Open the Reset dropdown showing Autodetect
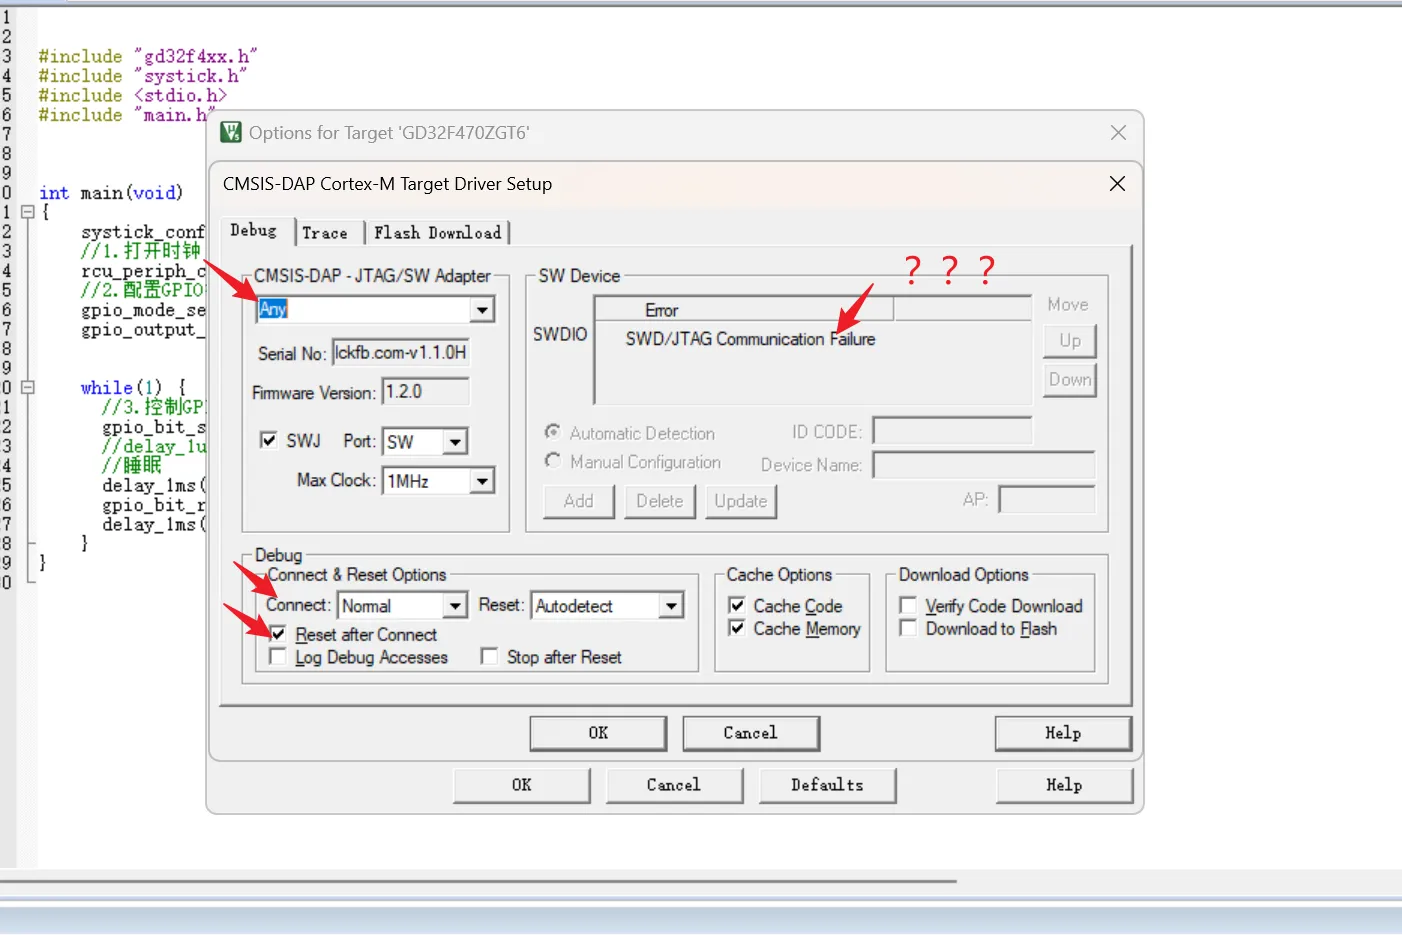1402x935 pixels. (671, 606)
